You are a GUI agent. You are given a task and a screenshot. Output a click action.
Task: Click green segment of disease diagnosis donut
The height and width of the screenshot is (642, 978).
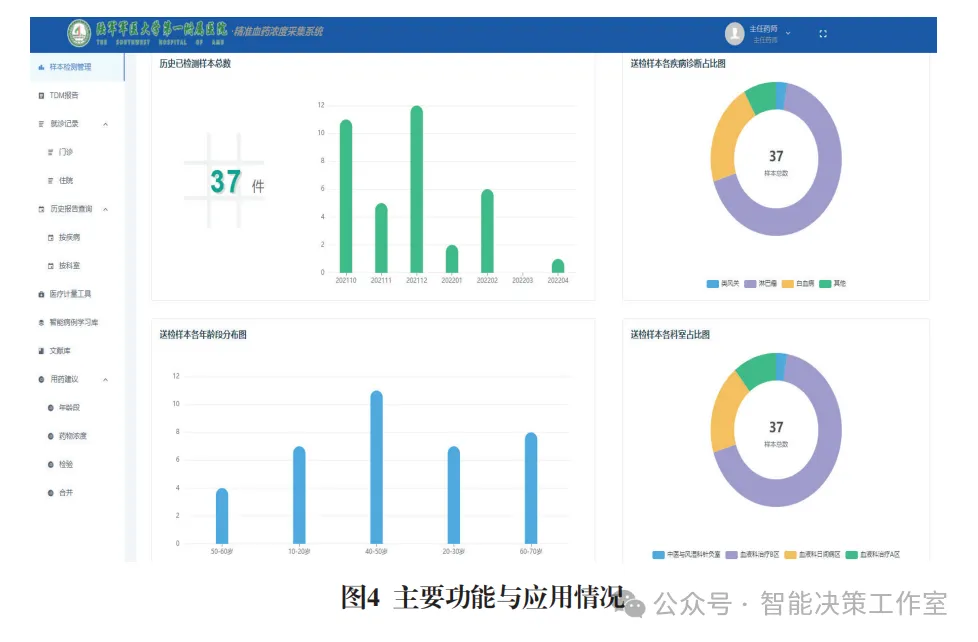click(762, 98)
